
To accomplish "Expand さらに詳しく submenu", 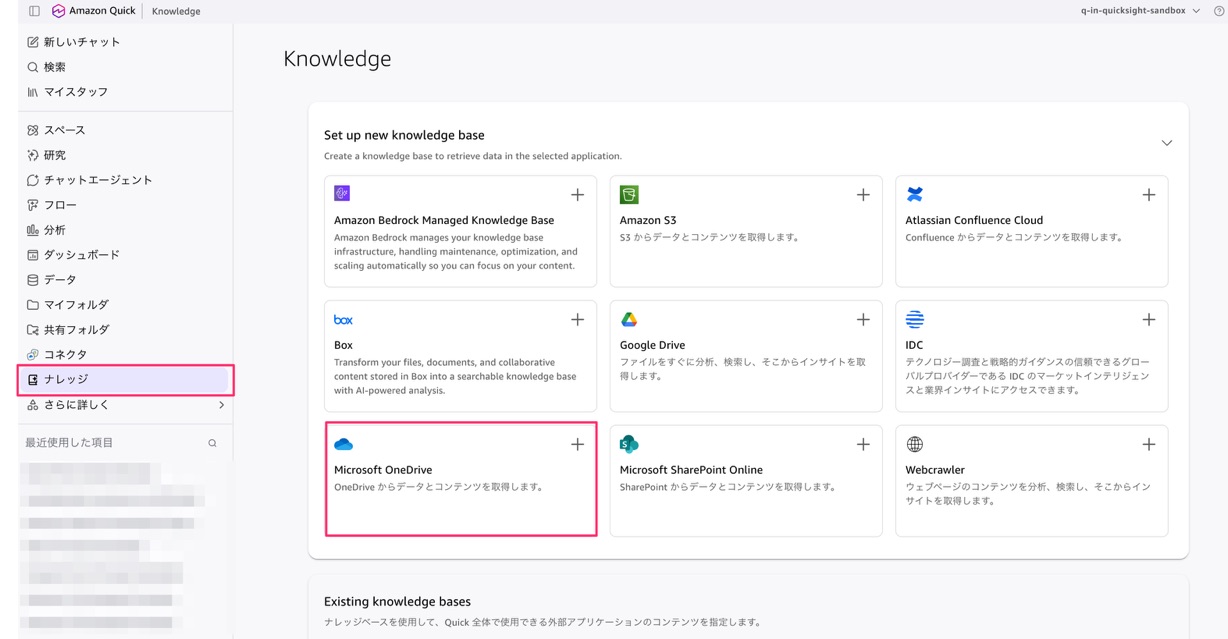I will (126, 405).
